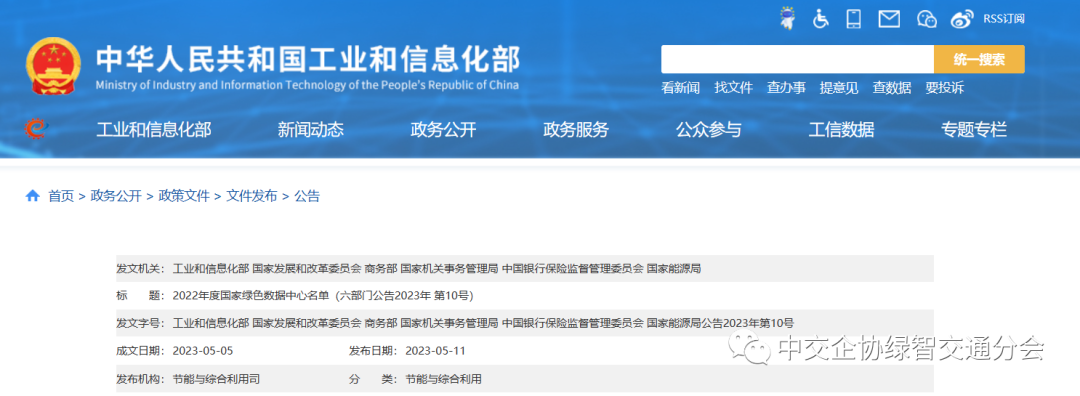Open the 工信数据 navigation menu

click(x=842, y=129)
